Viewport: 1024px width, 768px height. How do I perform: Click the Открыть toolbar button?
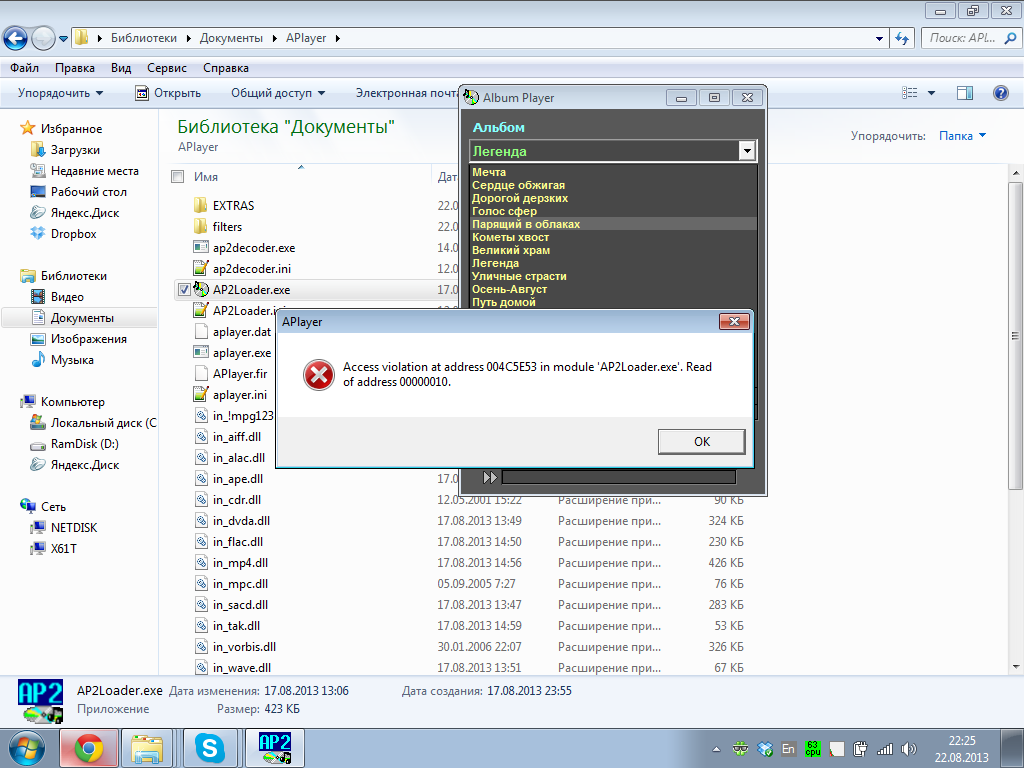point(168,93)
